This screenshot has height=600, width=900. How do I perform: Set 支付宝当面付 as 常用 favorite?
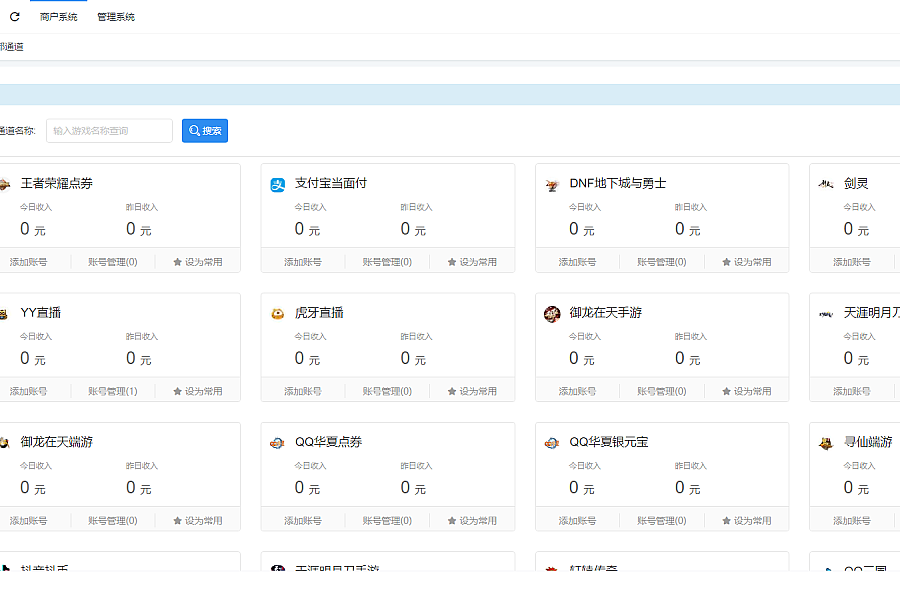(x=472, y=262)
